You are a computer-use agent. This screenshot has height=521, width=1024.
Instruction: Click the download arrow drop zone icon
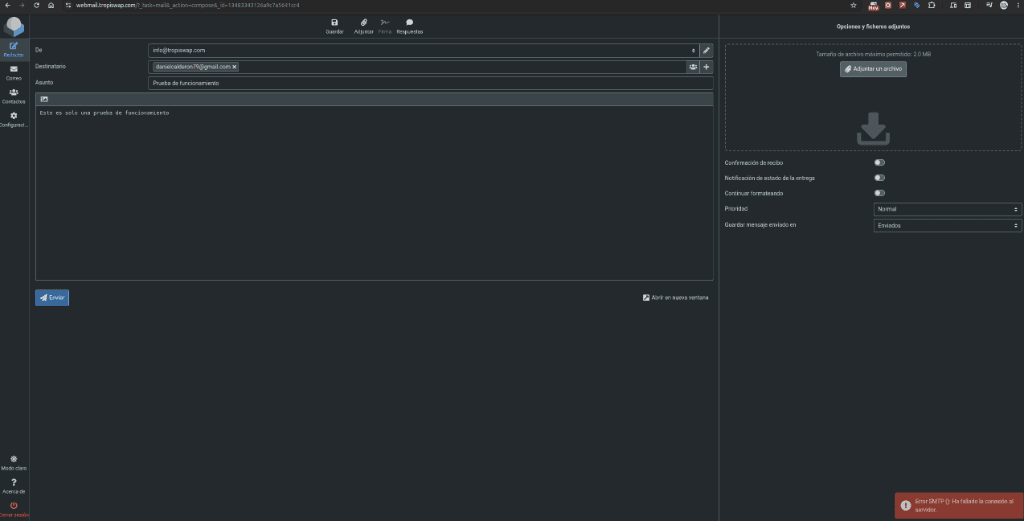pyautogui.click(x=873, y=129)
